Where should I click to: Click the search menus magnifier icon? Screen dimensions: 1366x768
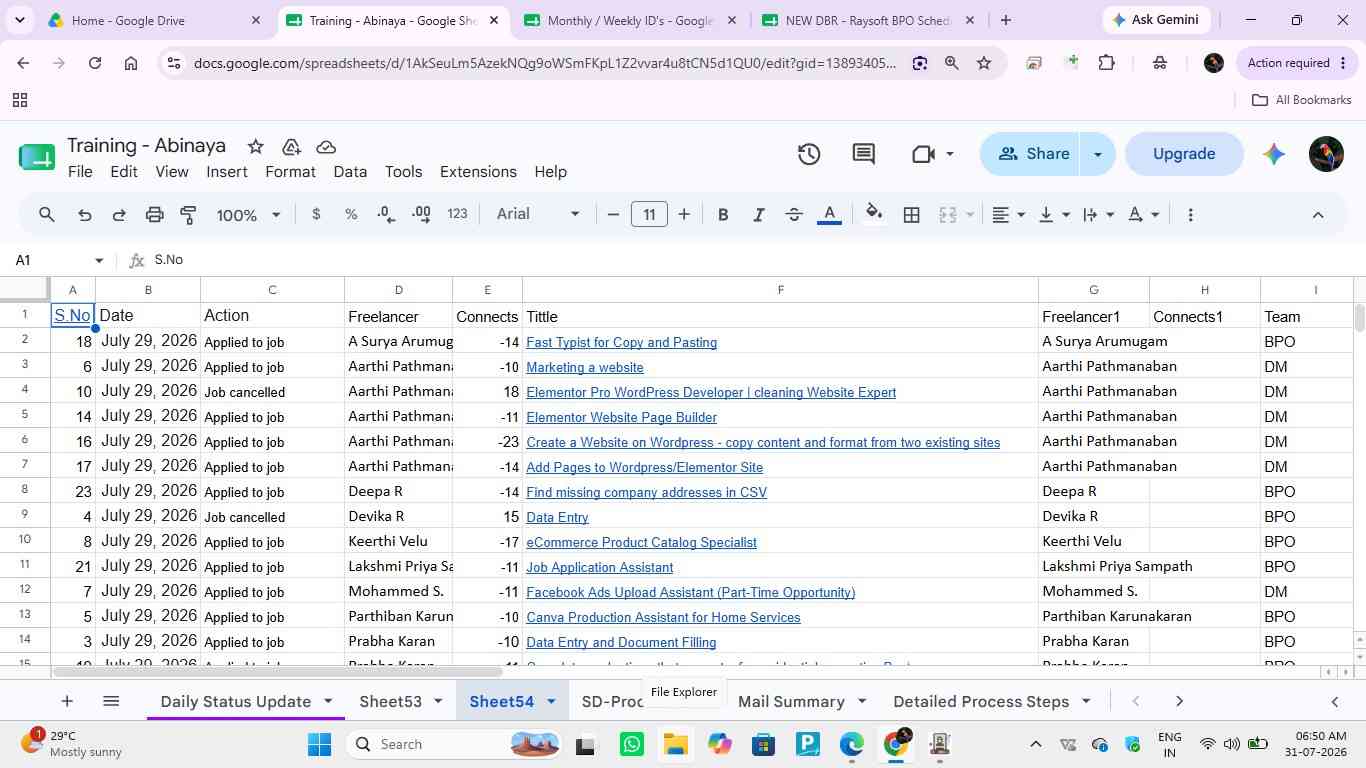(47, 214)
